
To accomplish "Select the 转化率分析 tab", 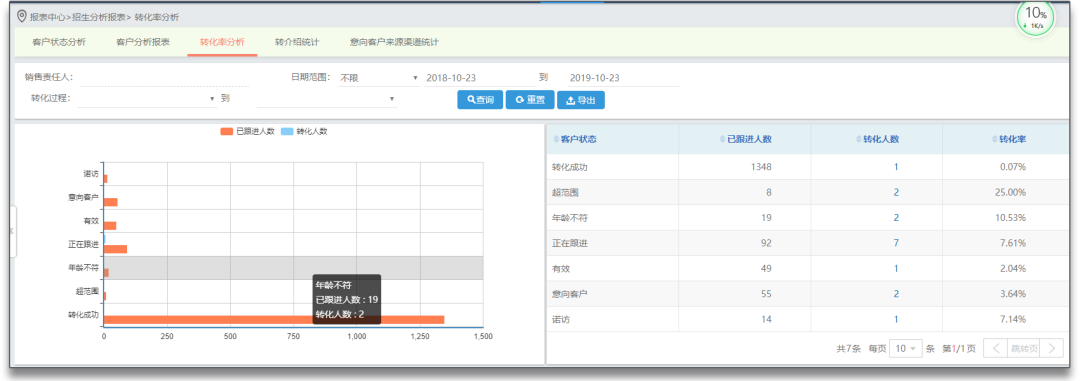I will 222,42.
